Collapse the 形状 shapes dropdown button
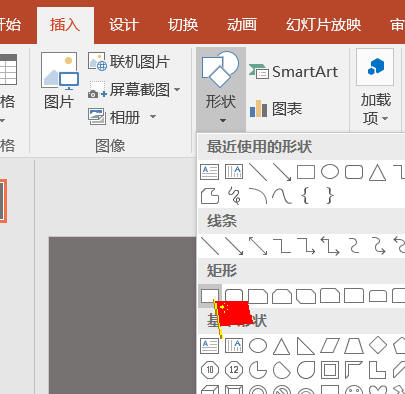Image resolution: width=405 pixels, height=394 pixels. coord(221,89)
